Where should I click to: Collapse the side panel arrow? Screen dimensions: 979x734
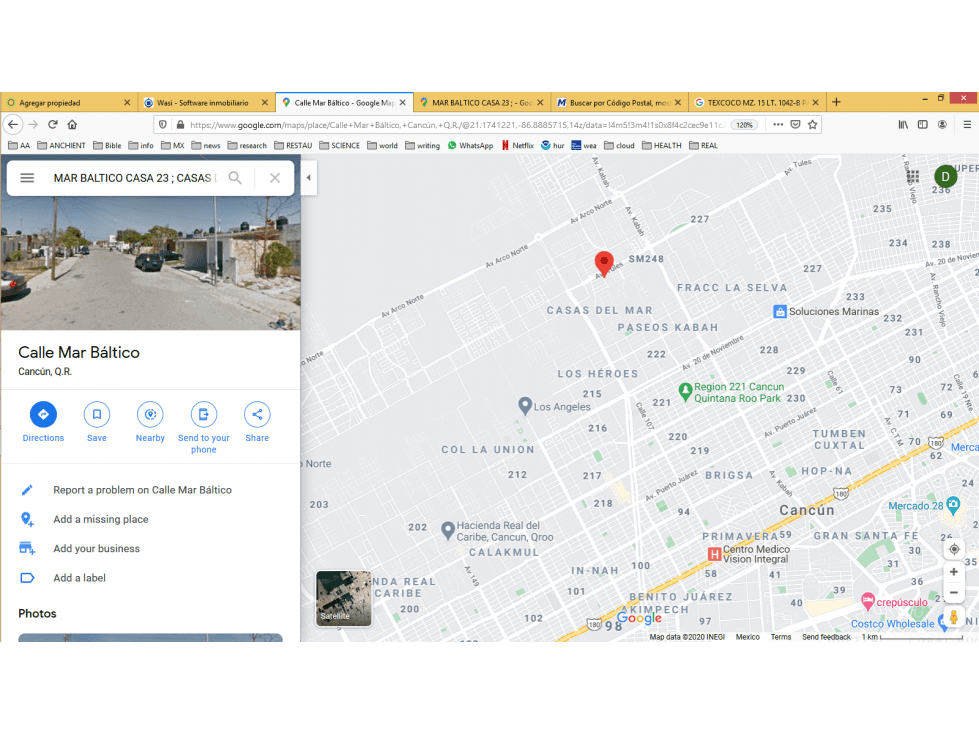308,177
